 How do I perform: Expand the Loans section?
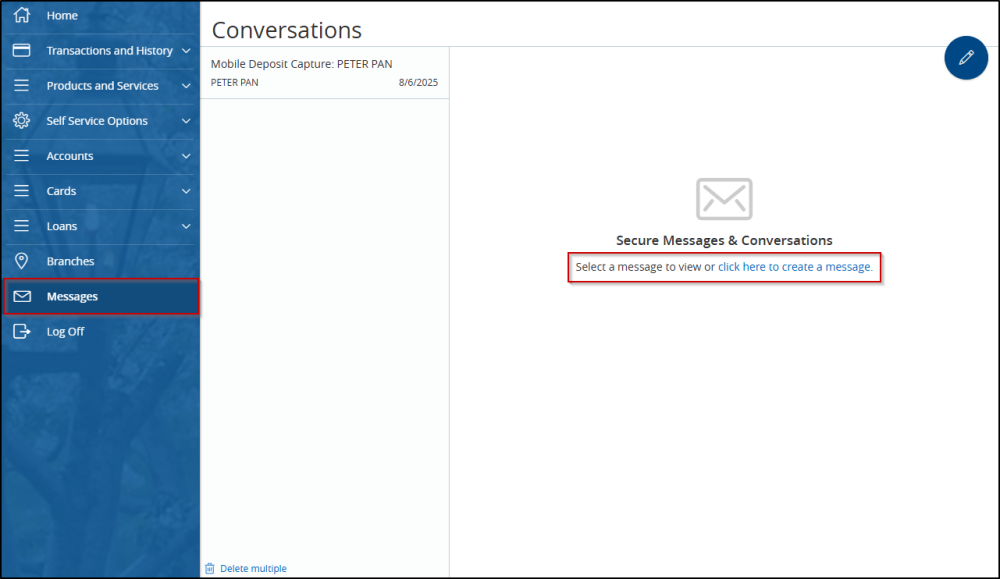(x=186, y=226)
